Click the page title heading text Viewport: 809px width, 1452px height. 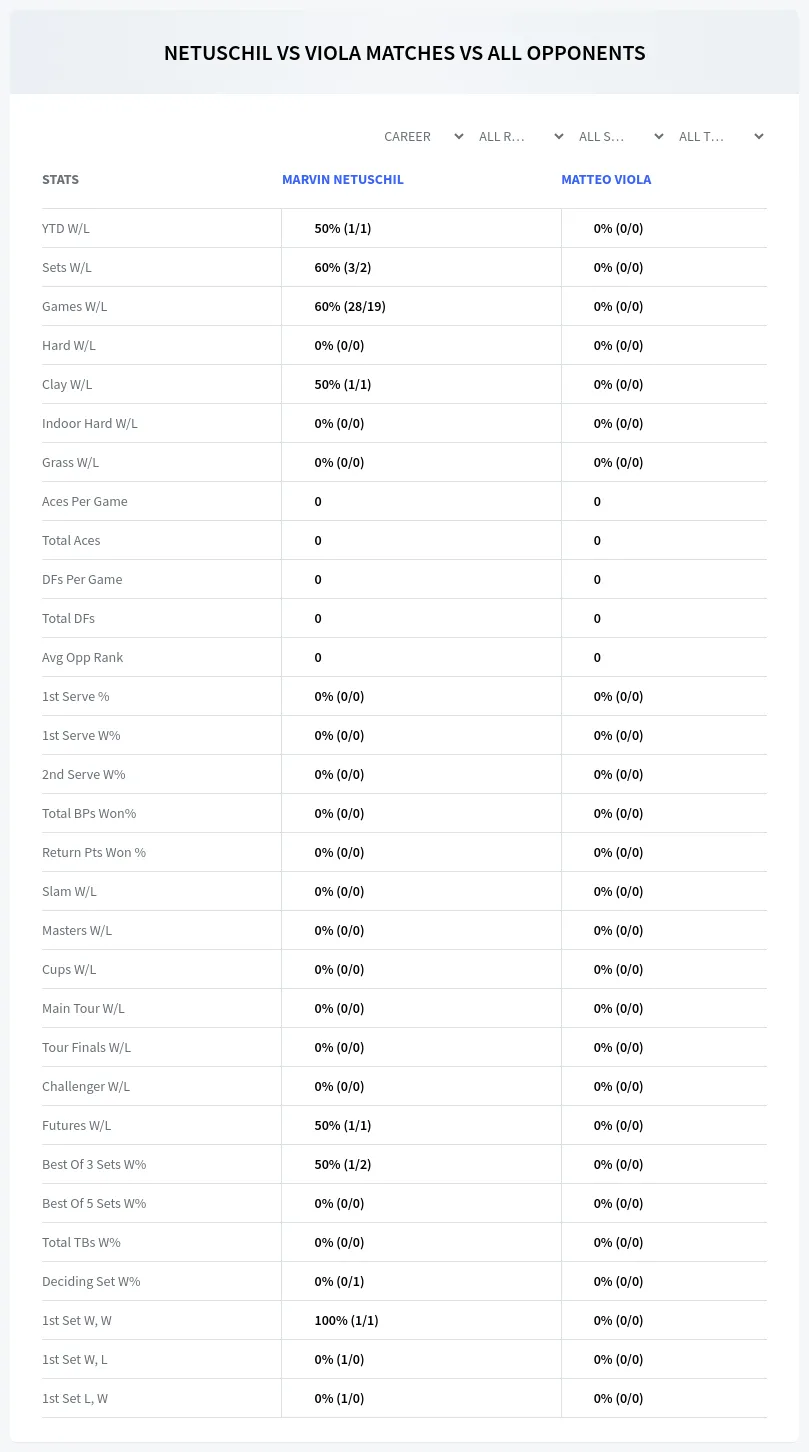pos(405,53)
